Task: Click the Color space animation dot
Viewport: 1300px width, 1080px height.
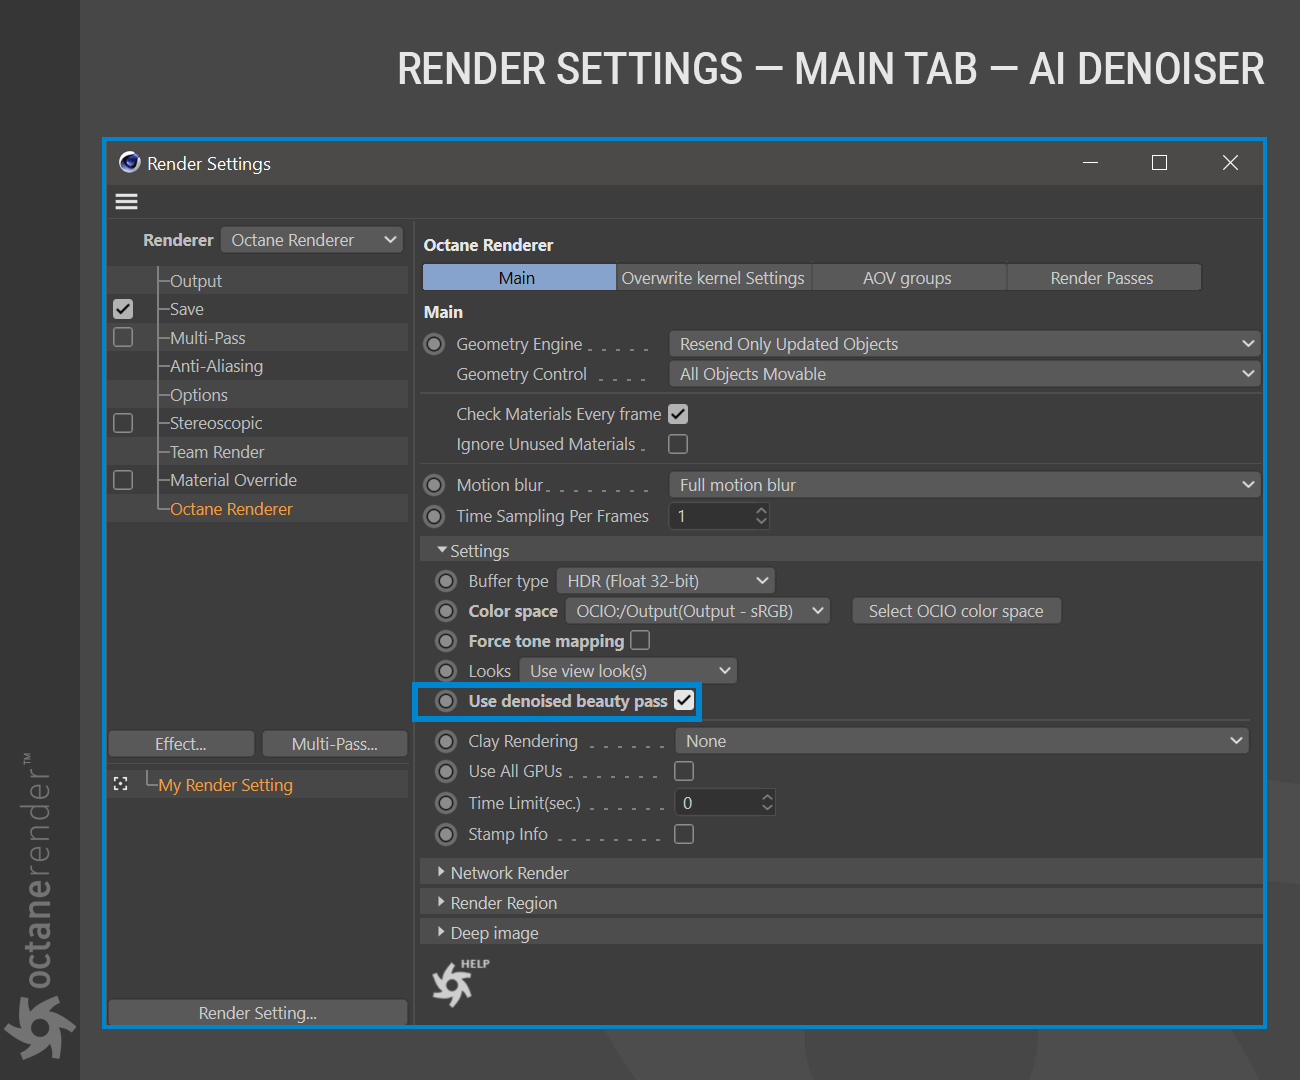Action: pyautogui.click(x=446, y=611)
